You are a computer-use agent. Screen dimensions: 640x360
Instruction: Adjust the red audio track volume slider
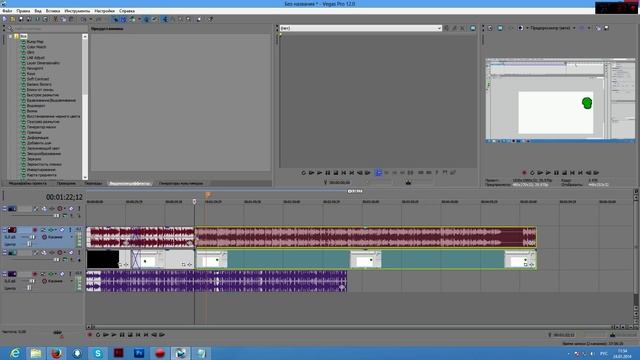(33, 237)
